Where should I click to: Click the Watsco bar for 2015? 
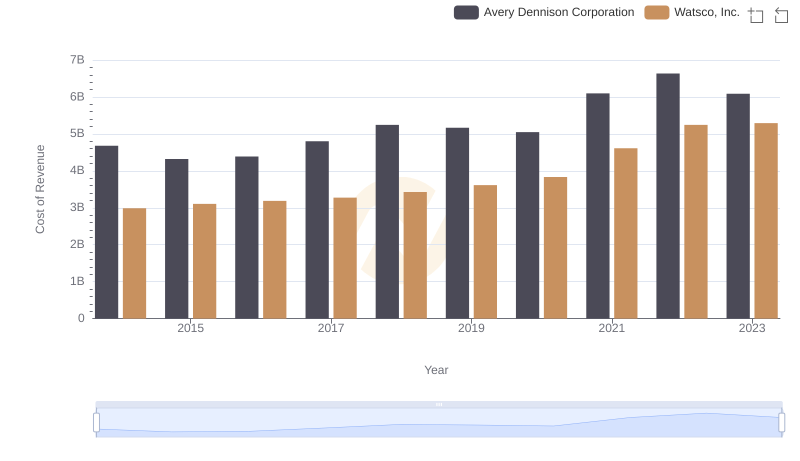(205, 261)
